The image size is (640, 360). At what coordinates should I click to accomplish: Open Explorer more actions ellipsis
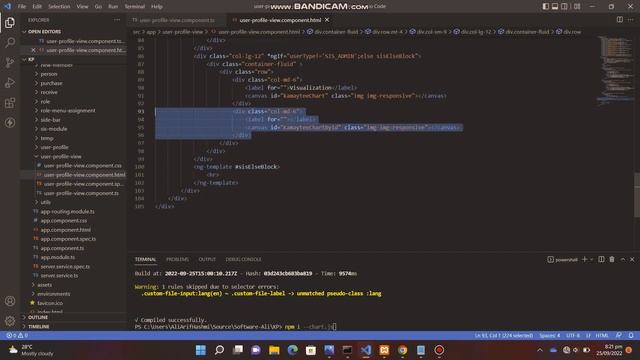point(117,20)
